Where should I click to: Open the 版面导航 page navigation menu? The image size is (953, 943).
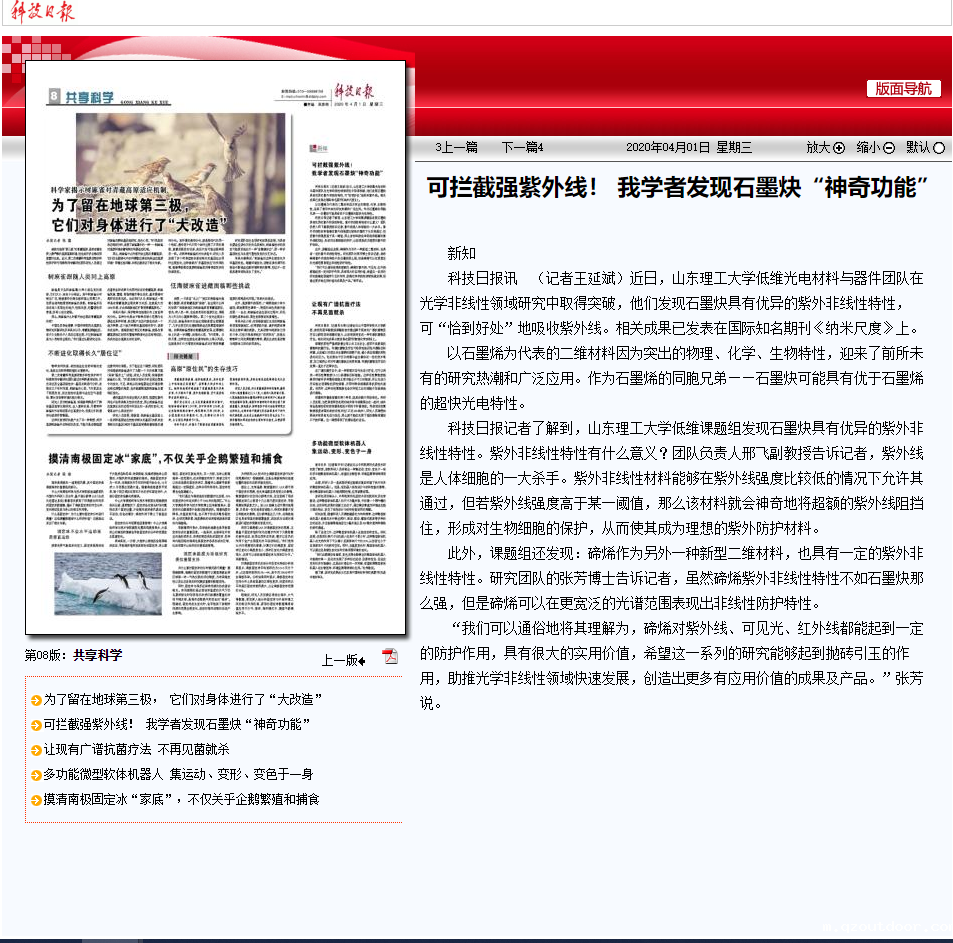click(x=903, y=88)
